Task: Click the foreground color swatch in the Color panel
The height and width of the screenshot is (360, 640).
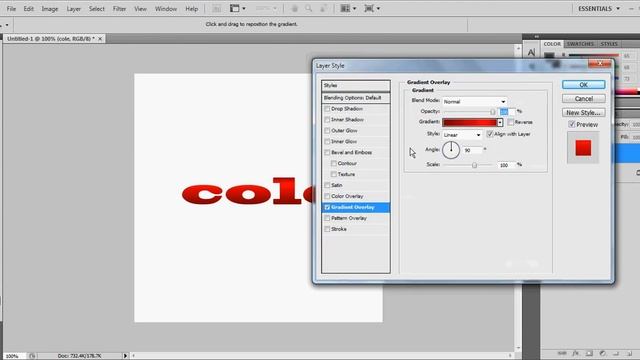Action: 549,55
